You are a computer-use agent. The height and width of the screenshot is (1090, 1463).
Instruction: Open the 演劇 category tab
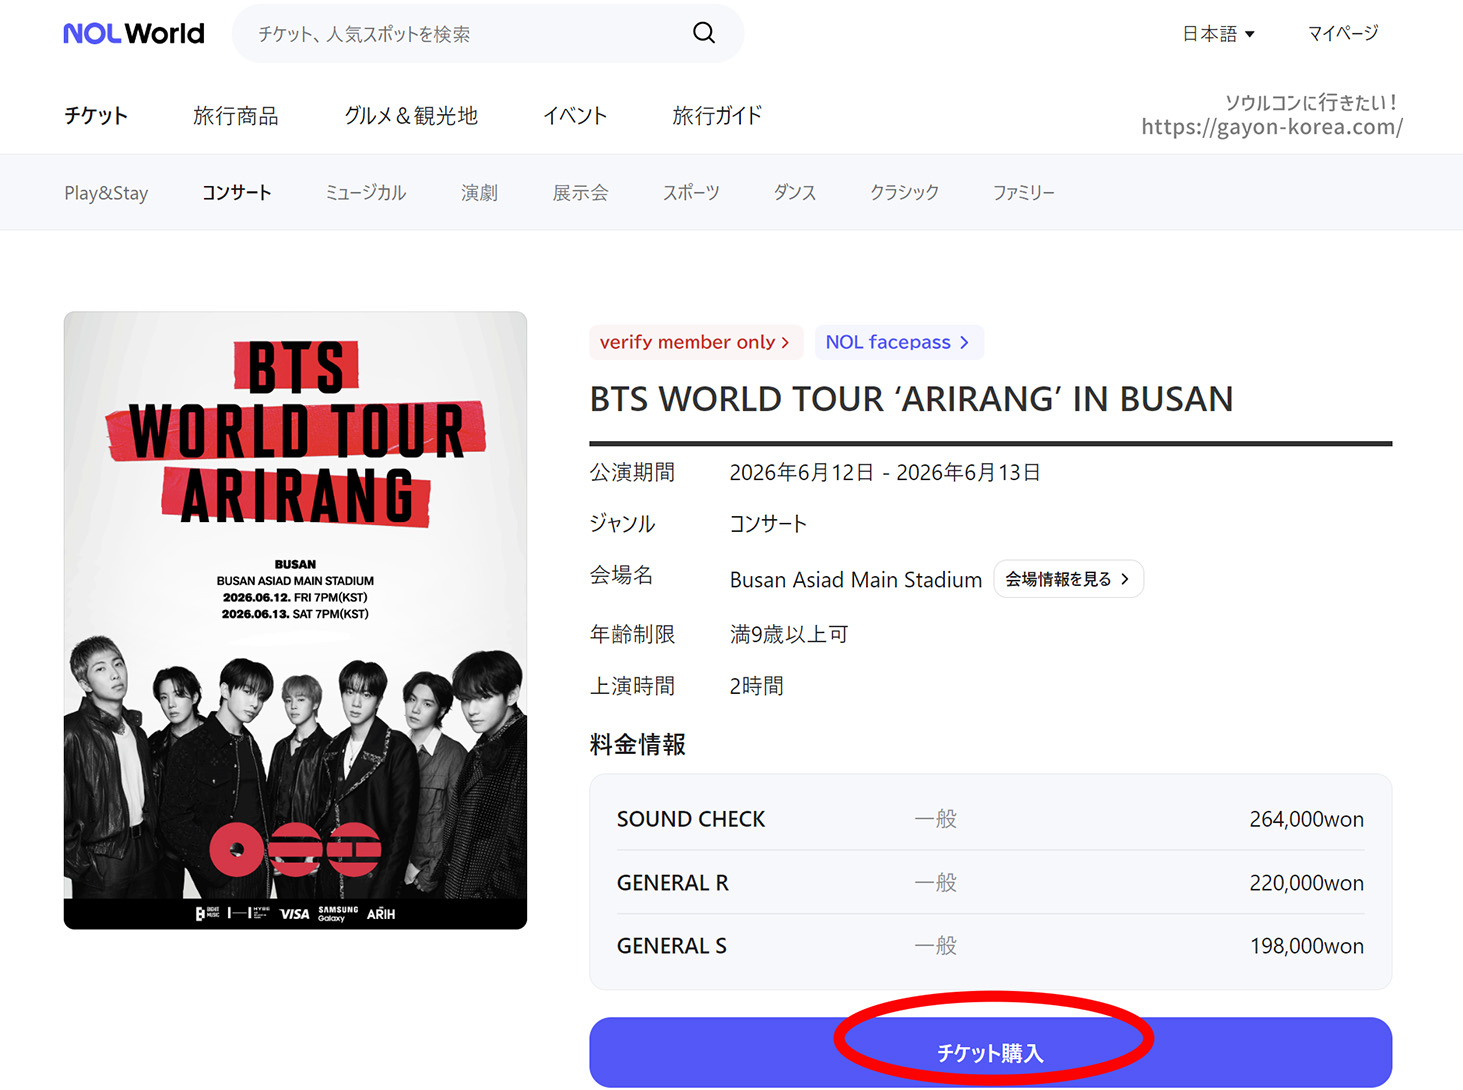[x=480, y=193]
